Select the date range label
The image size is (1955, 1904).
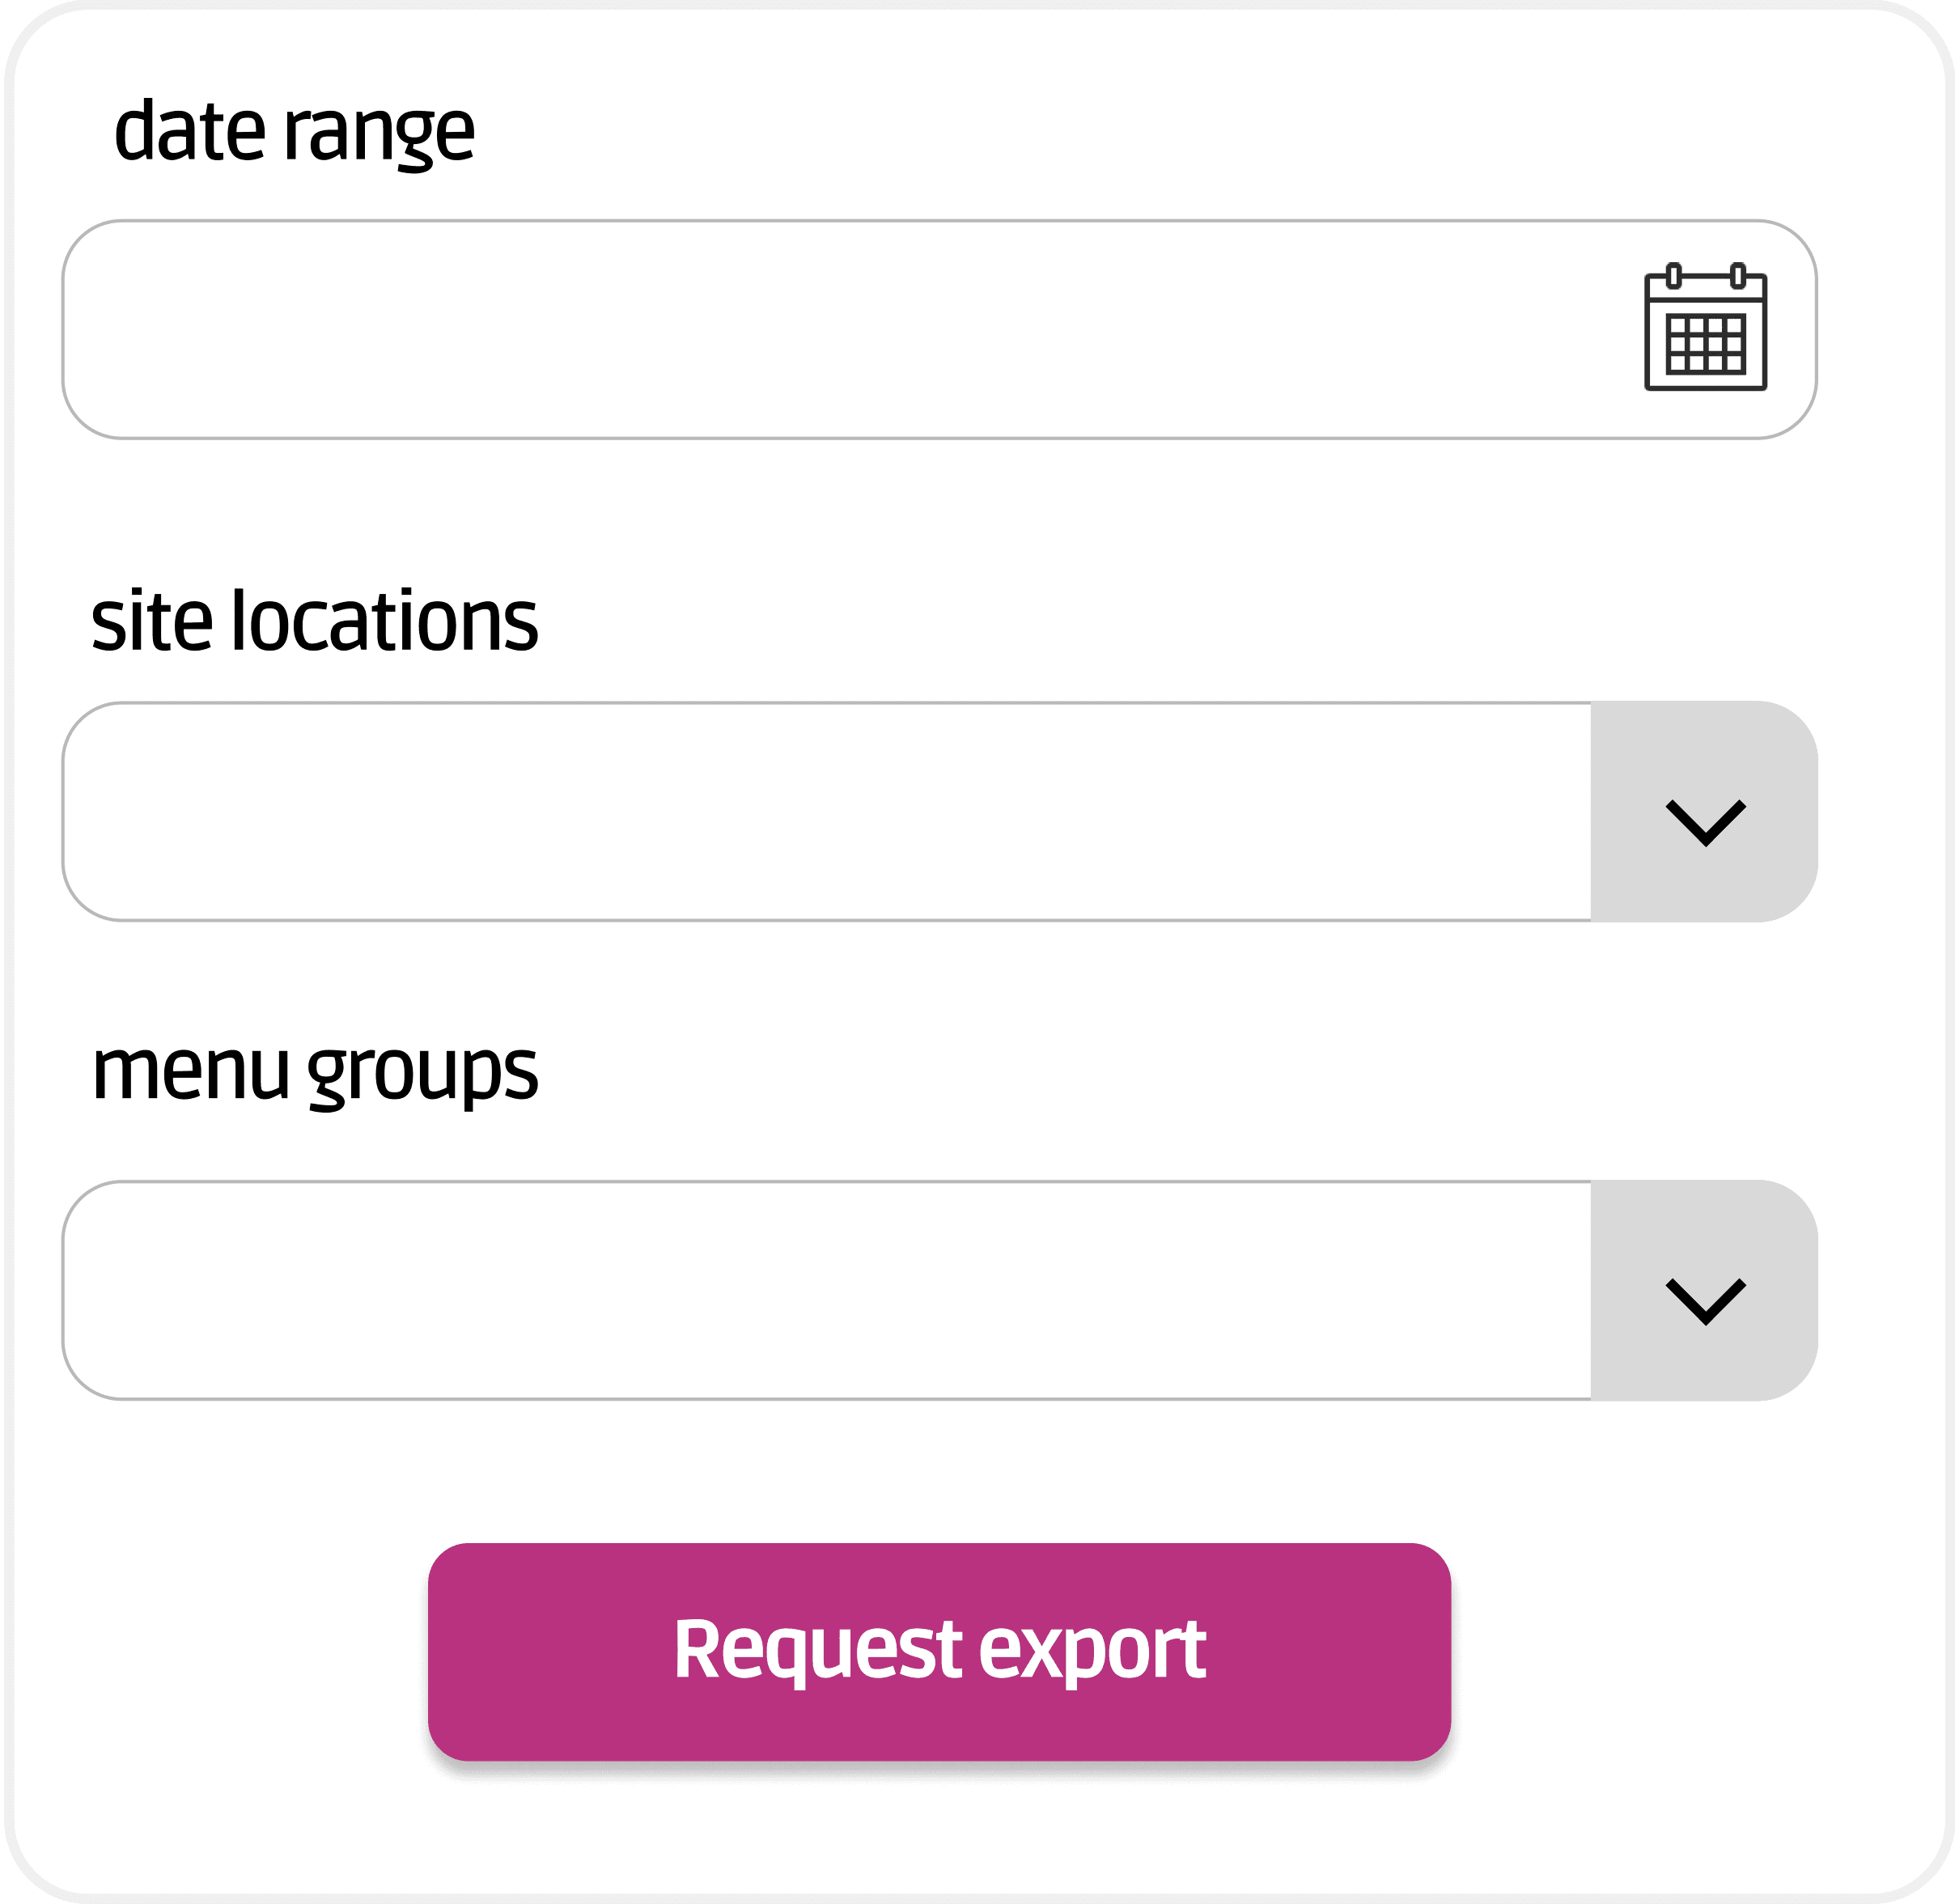click(x=294, y=131)
